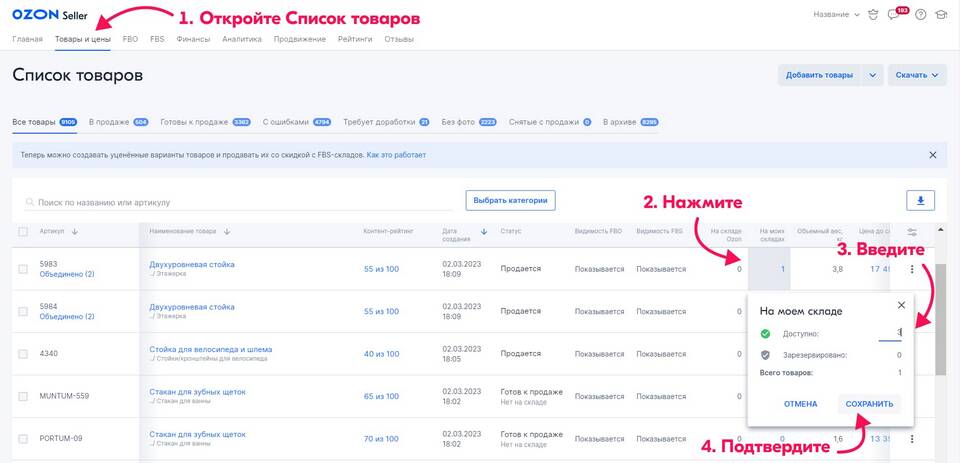Expand the arrow next to 'Добавить товары'
The image size is (960, 463).
pyautogui.click(x=872, y=75)
